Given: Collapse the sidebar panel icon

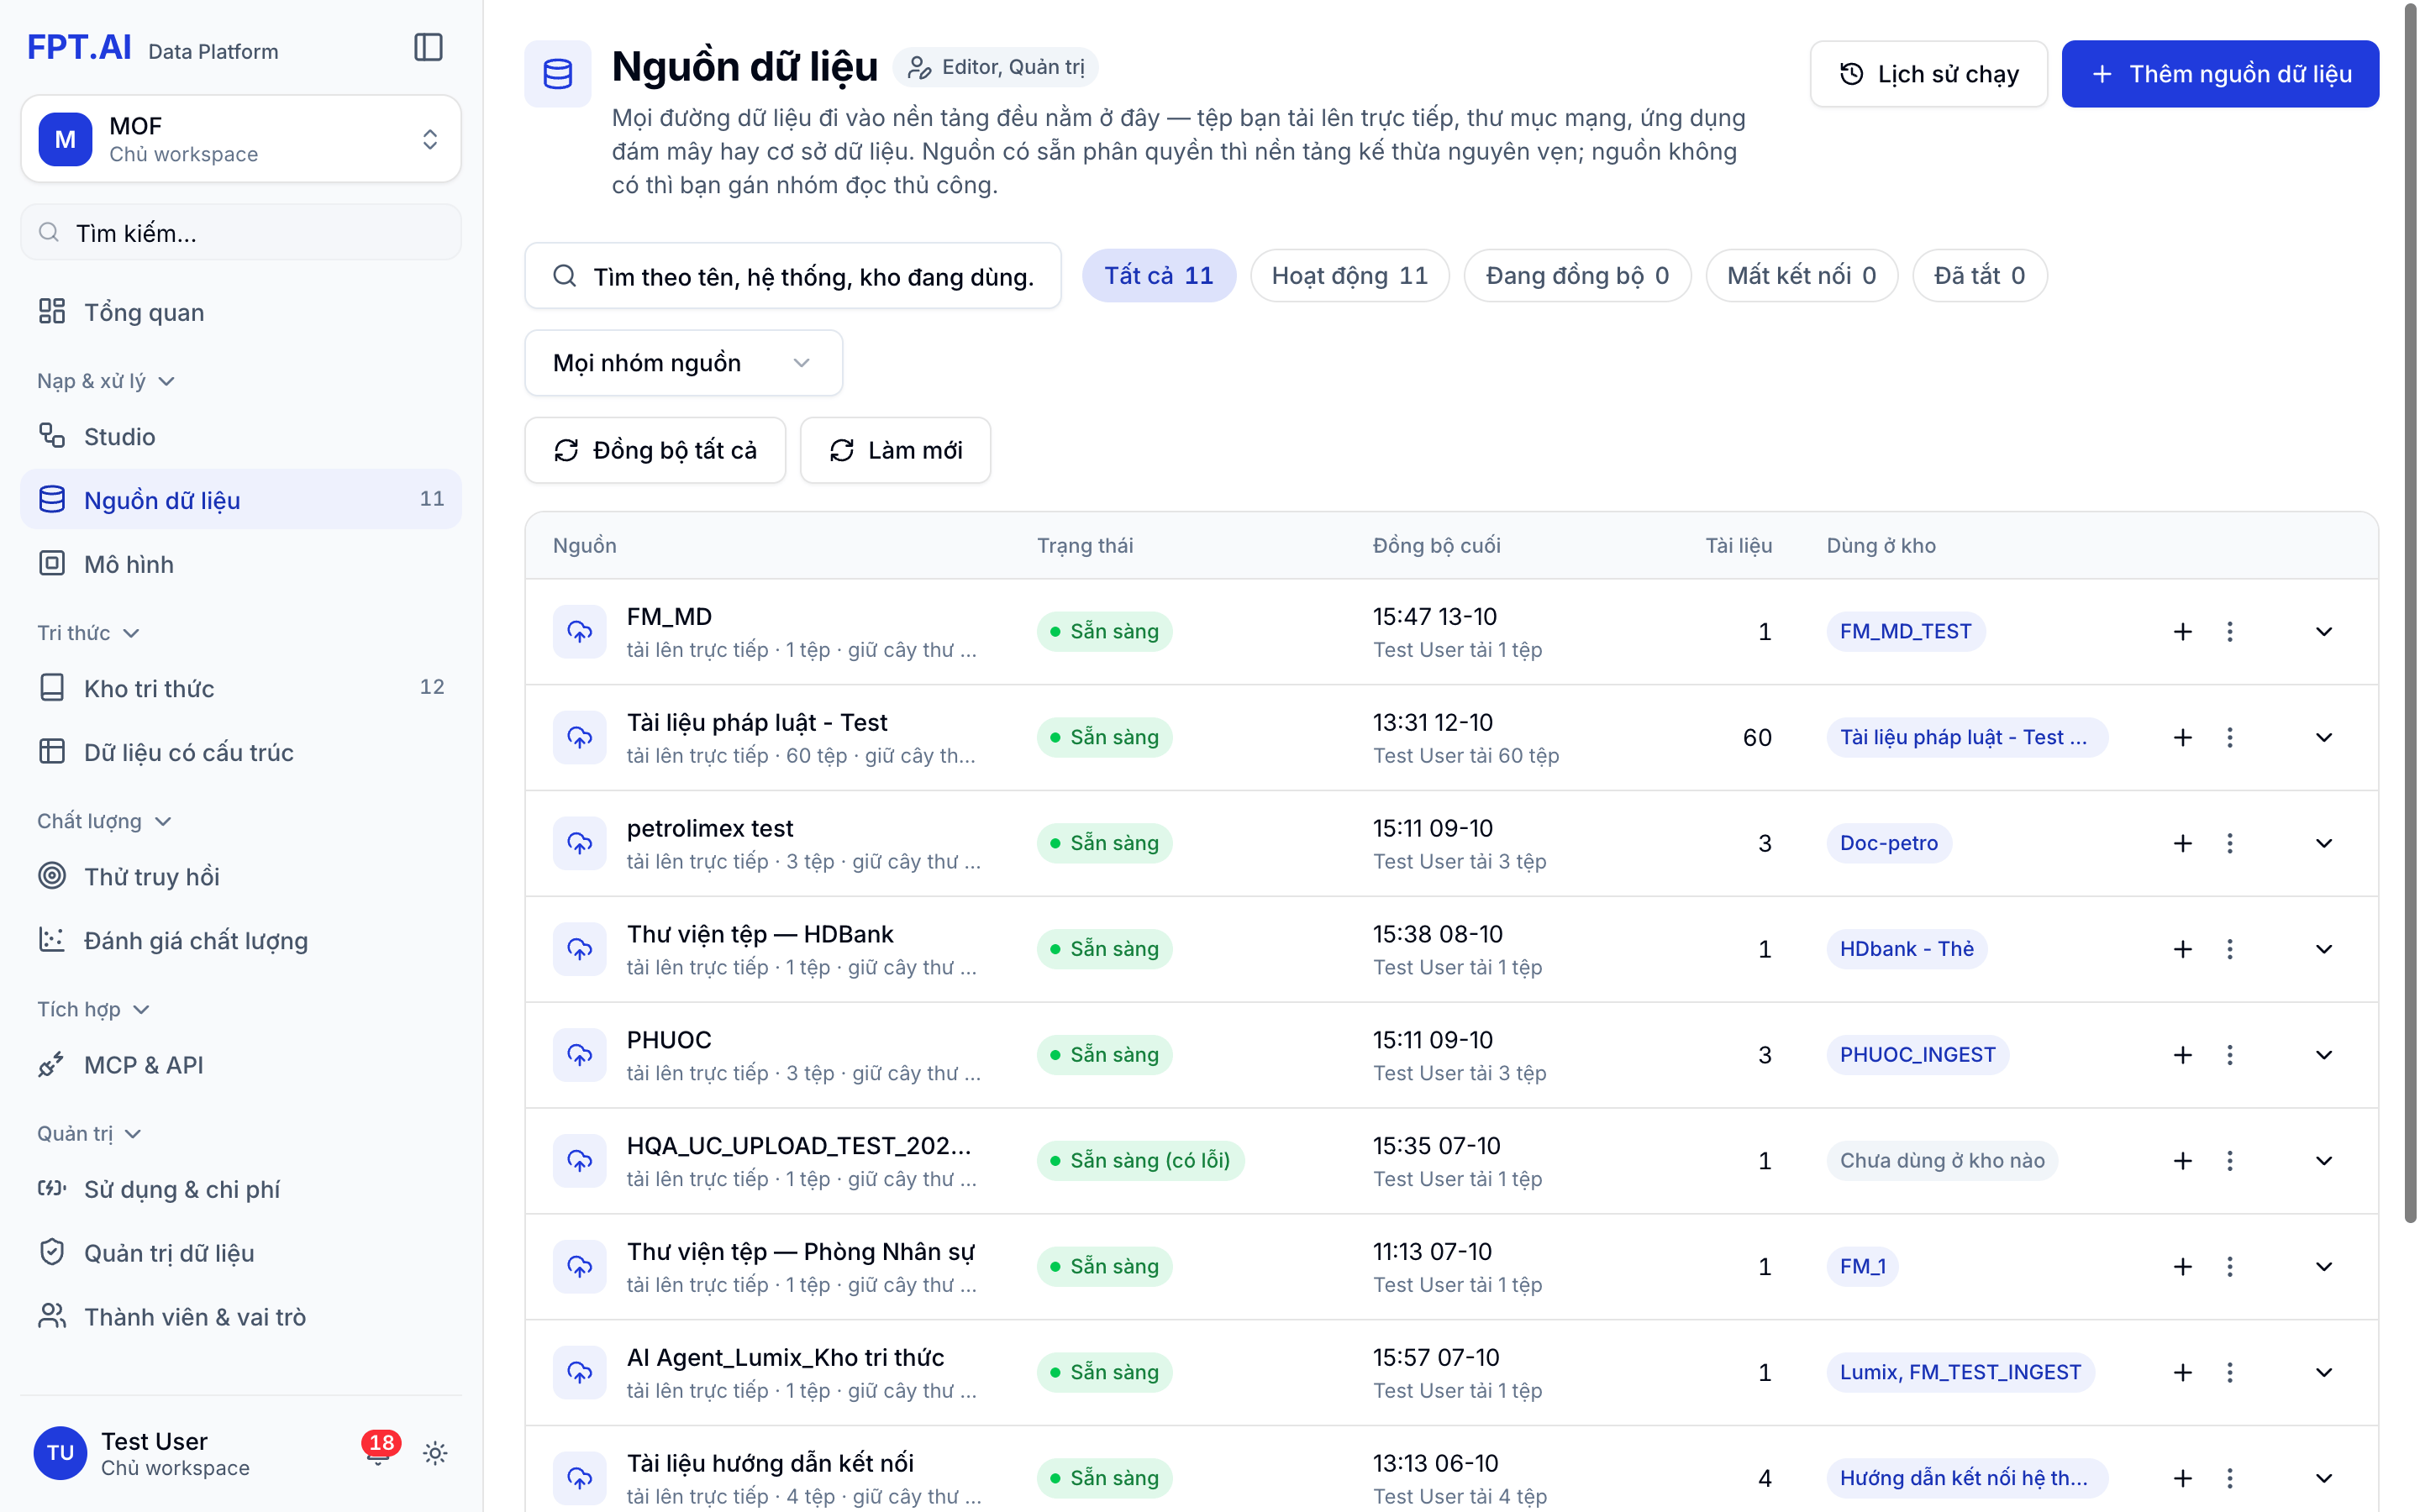Looking at the screenshot, I should coord(428,48).
